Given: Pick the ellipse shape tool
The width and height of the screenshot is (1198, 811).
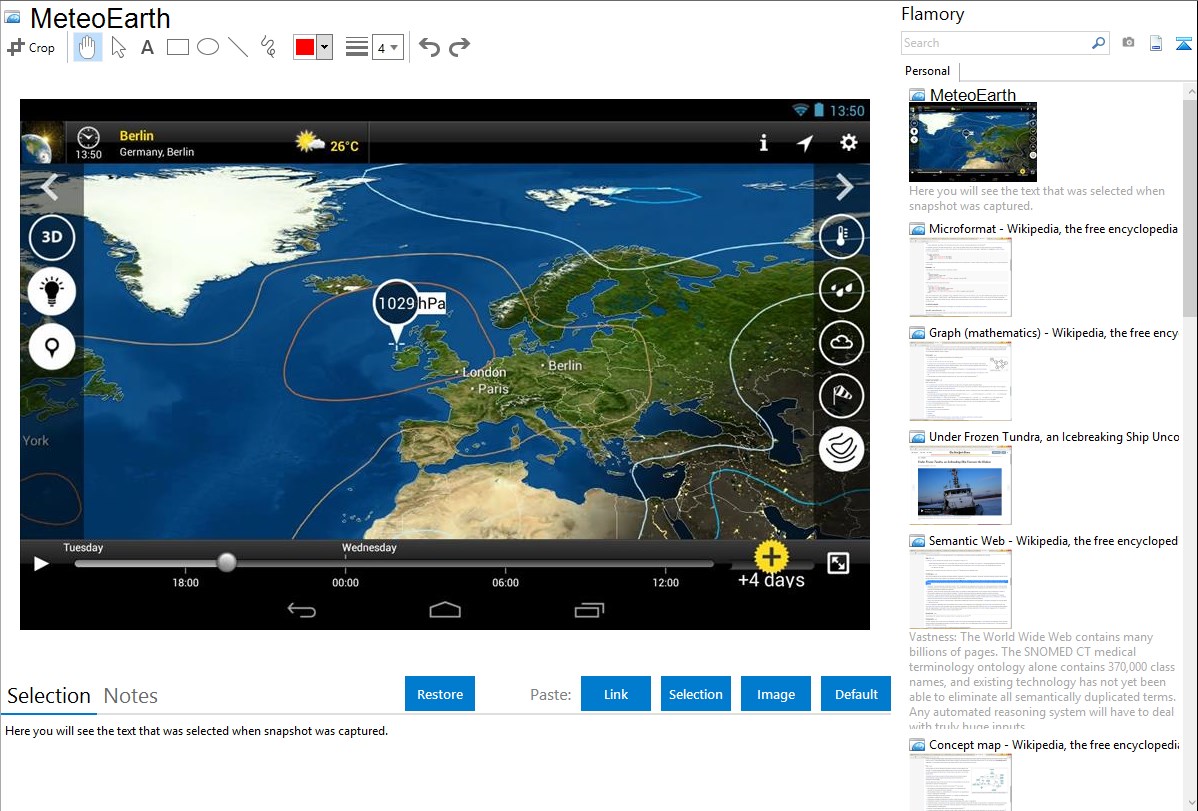Looking at the screenshot, I should [x=208, y=47].
